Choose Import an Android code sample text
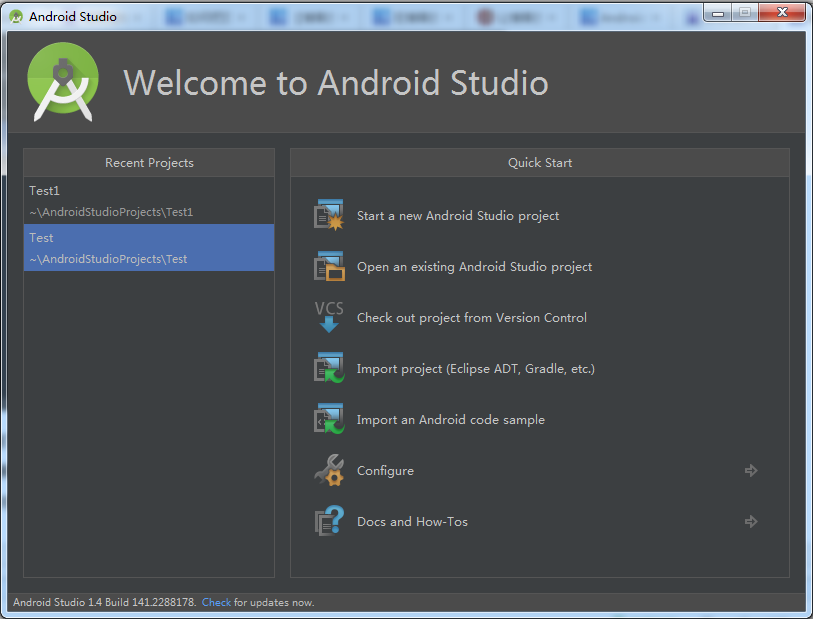 (x=450, y=420)
